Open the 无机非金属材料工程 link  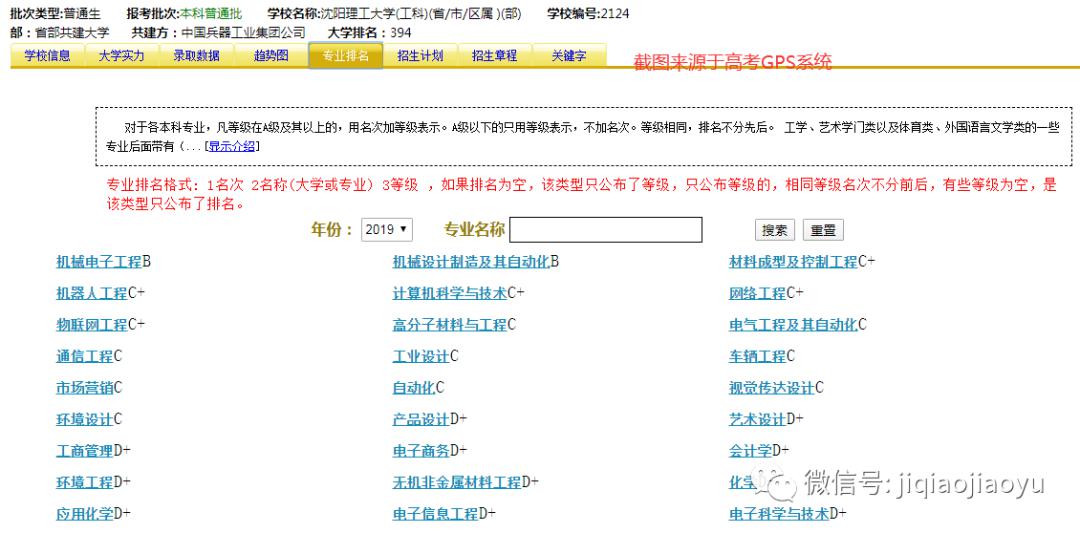point(457,483)
